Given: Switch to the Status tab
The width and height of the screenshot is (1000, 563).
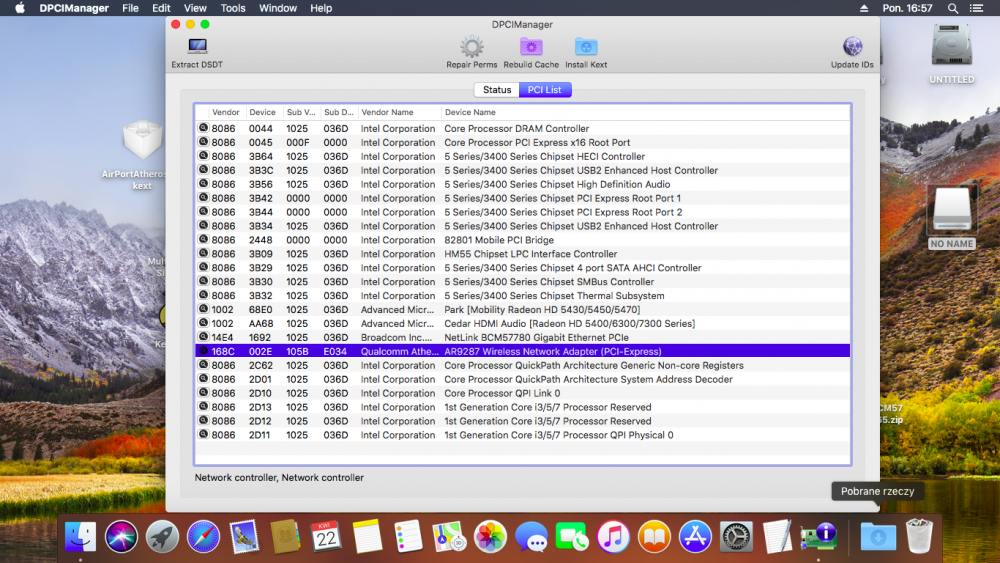Looking at the screenshot, I should tap(497, 90).
